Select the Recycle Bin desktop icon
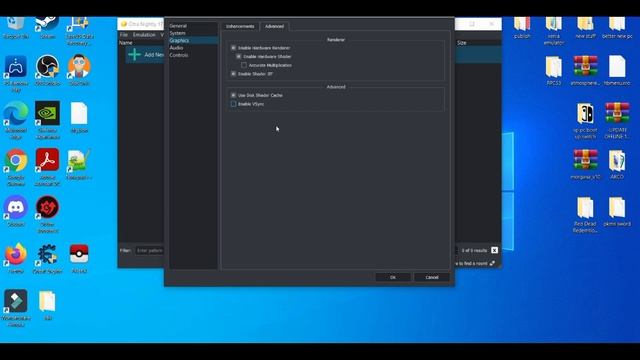Screen dimensions: 640x360 tap(16, 27)
